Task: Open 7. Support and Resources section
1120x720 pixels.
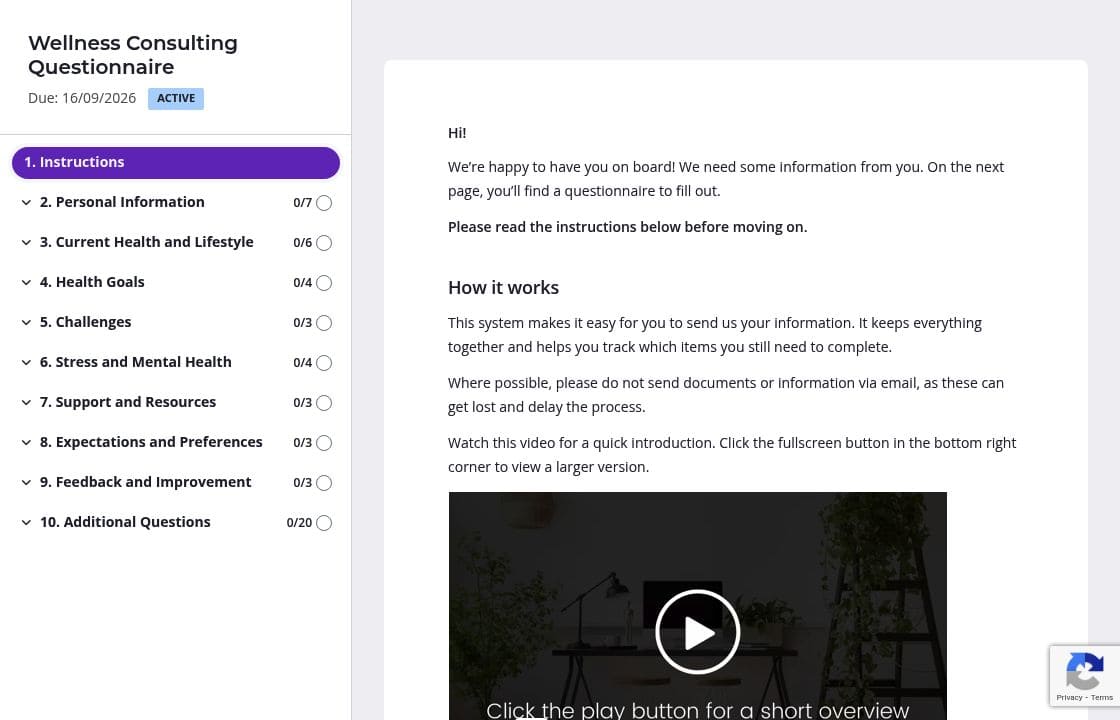Action: tap(127, 402)
